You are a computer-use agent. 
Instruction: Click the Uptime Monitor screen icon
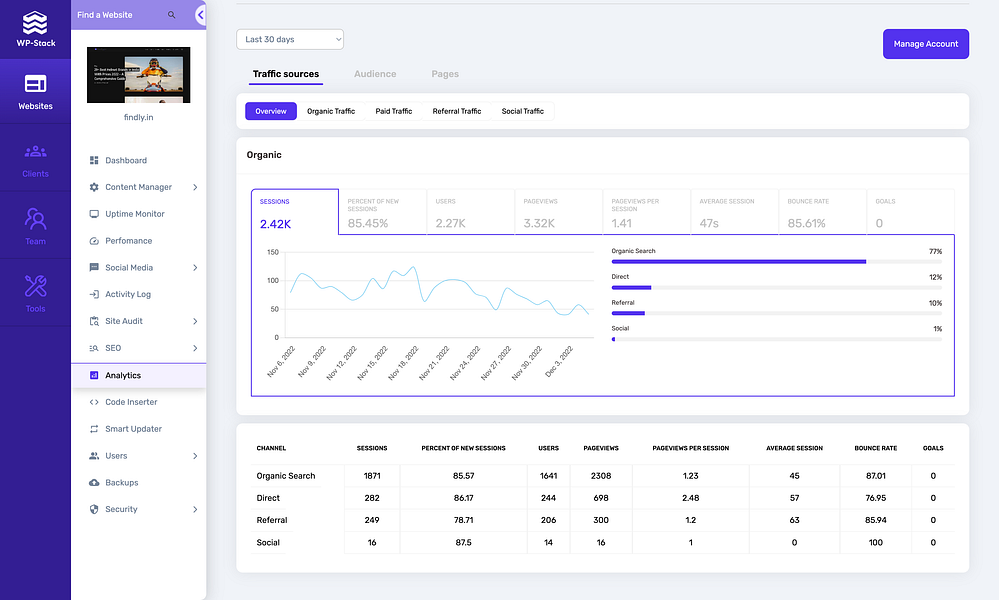point(94,214)
